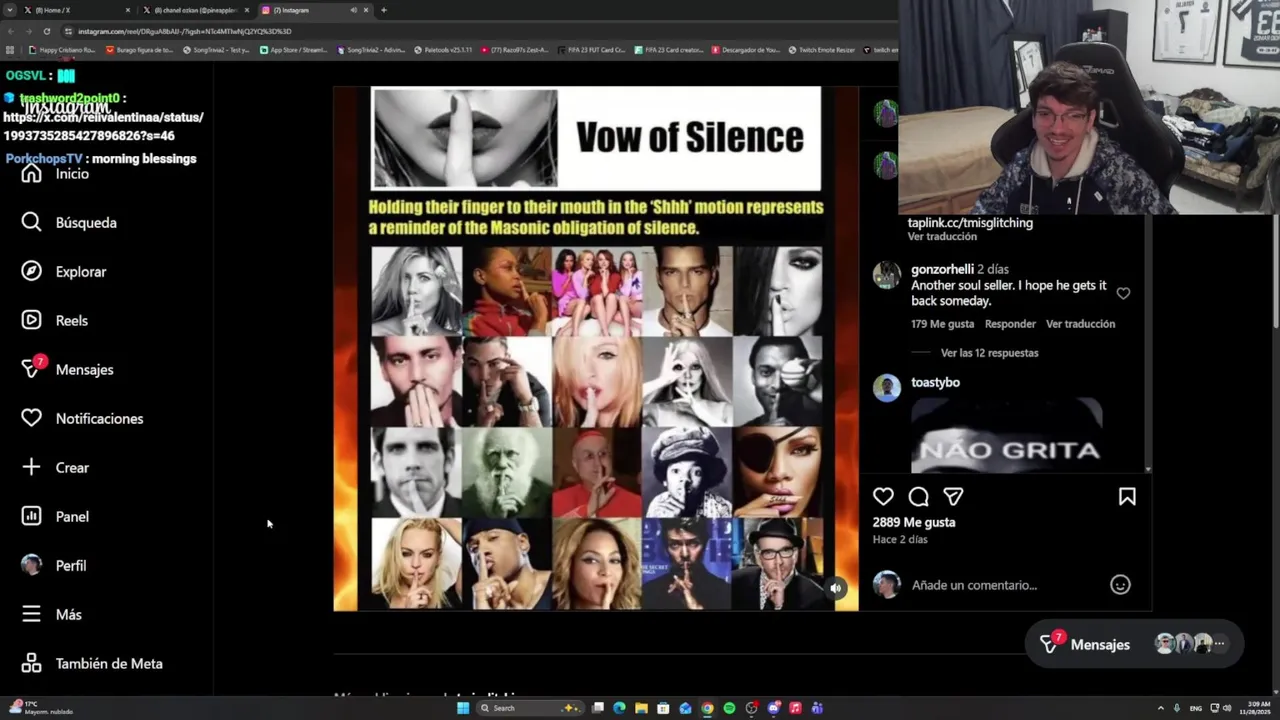The width and height of the screenshot is (1280, 720).
Task: Click Ver traducción under taplink caption
Action: 942,237
